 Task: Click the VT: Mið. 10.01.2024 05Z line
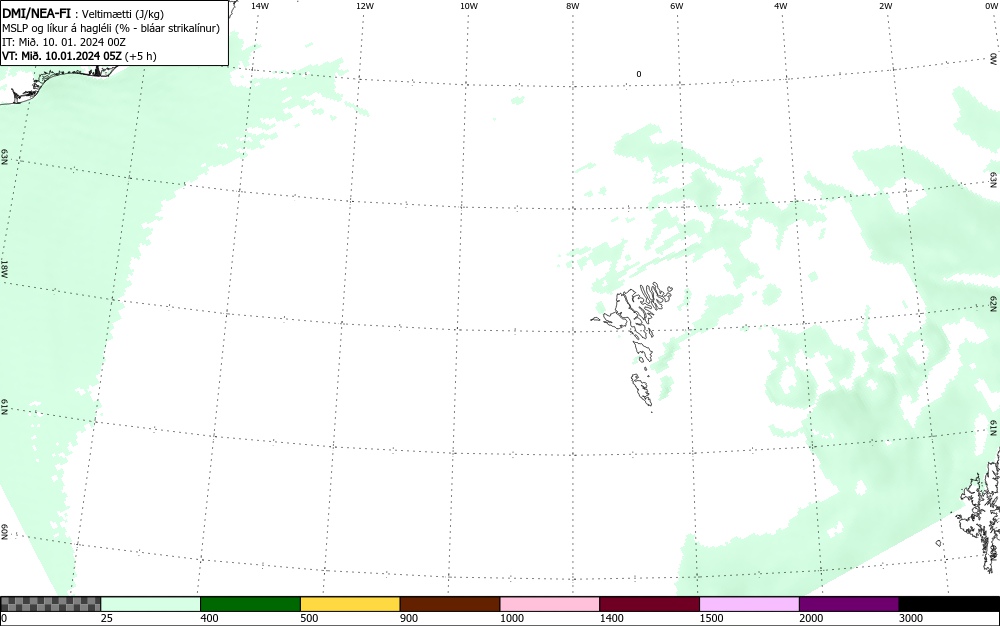(79, 56)
